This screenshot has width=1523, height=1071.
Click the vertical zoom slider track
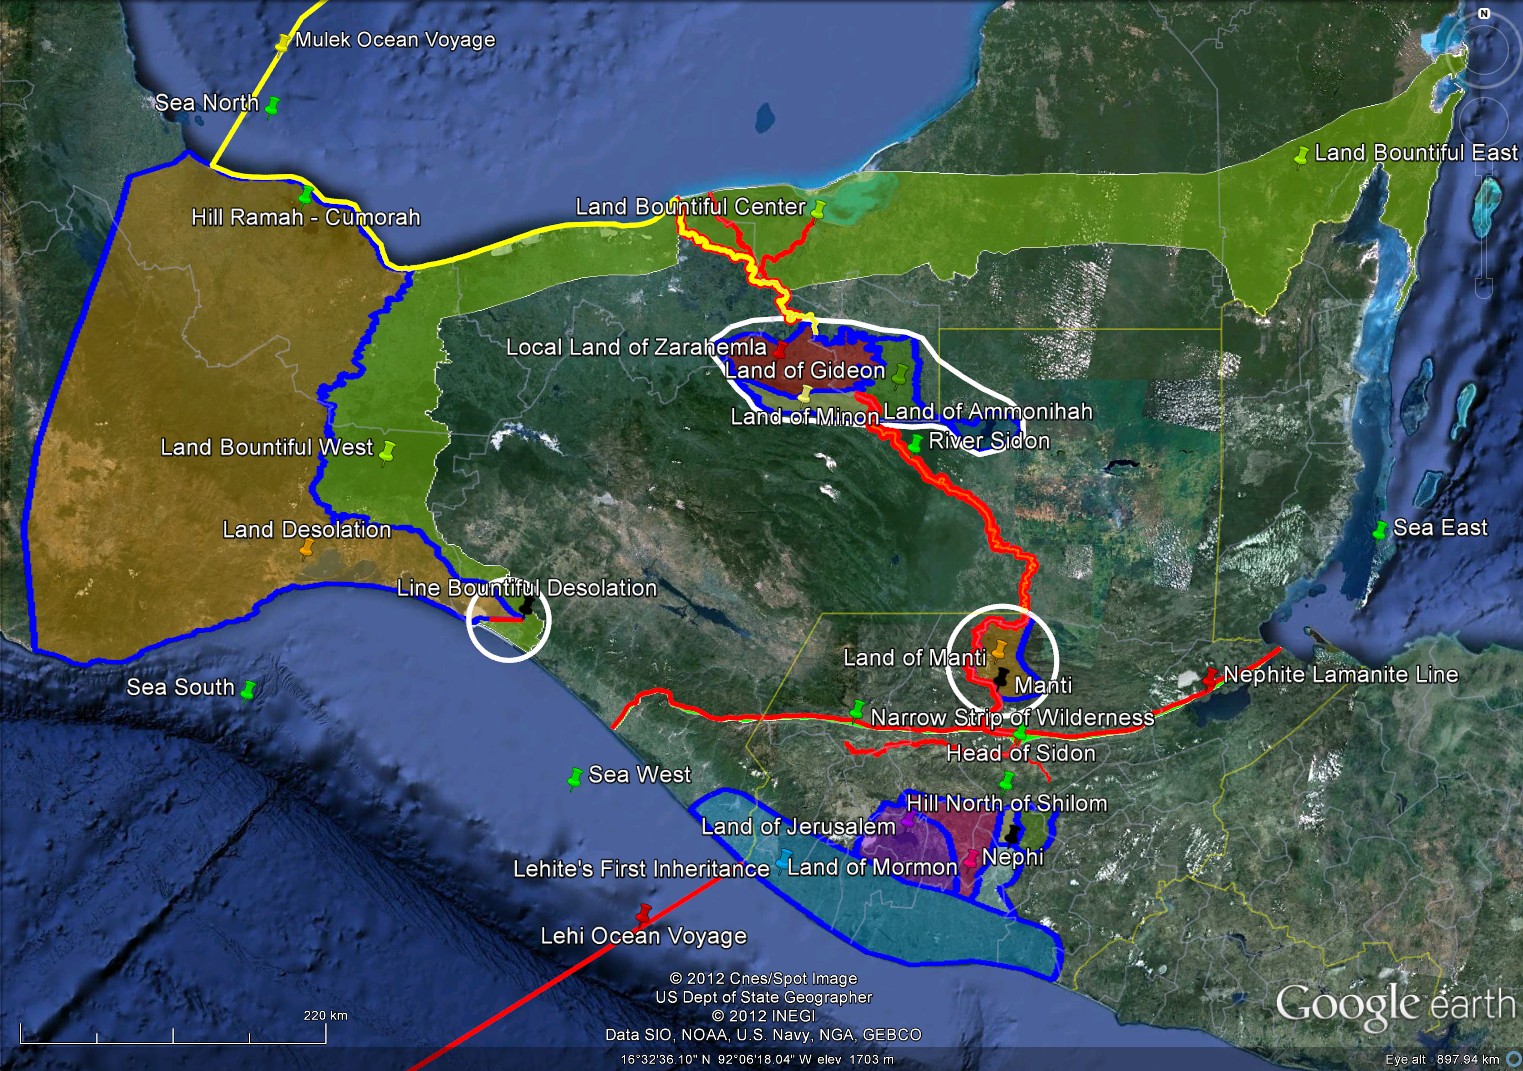[1485, 228]
